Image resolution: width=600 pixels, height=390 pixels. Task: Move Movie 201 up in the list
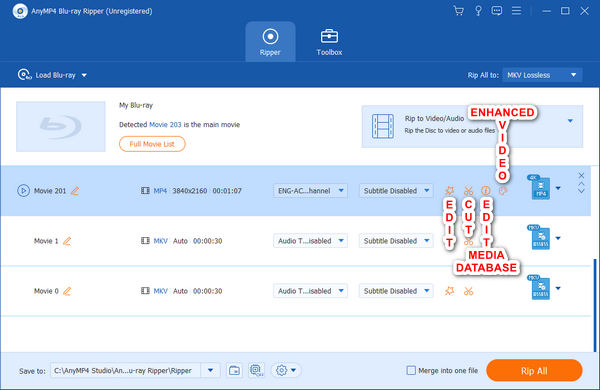tap(581, 184)
